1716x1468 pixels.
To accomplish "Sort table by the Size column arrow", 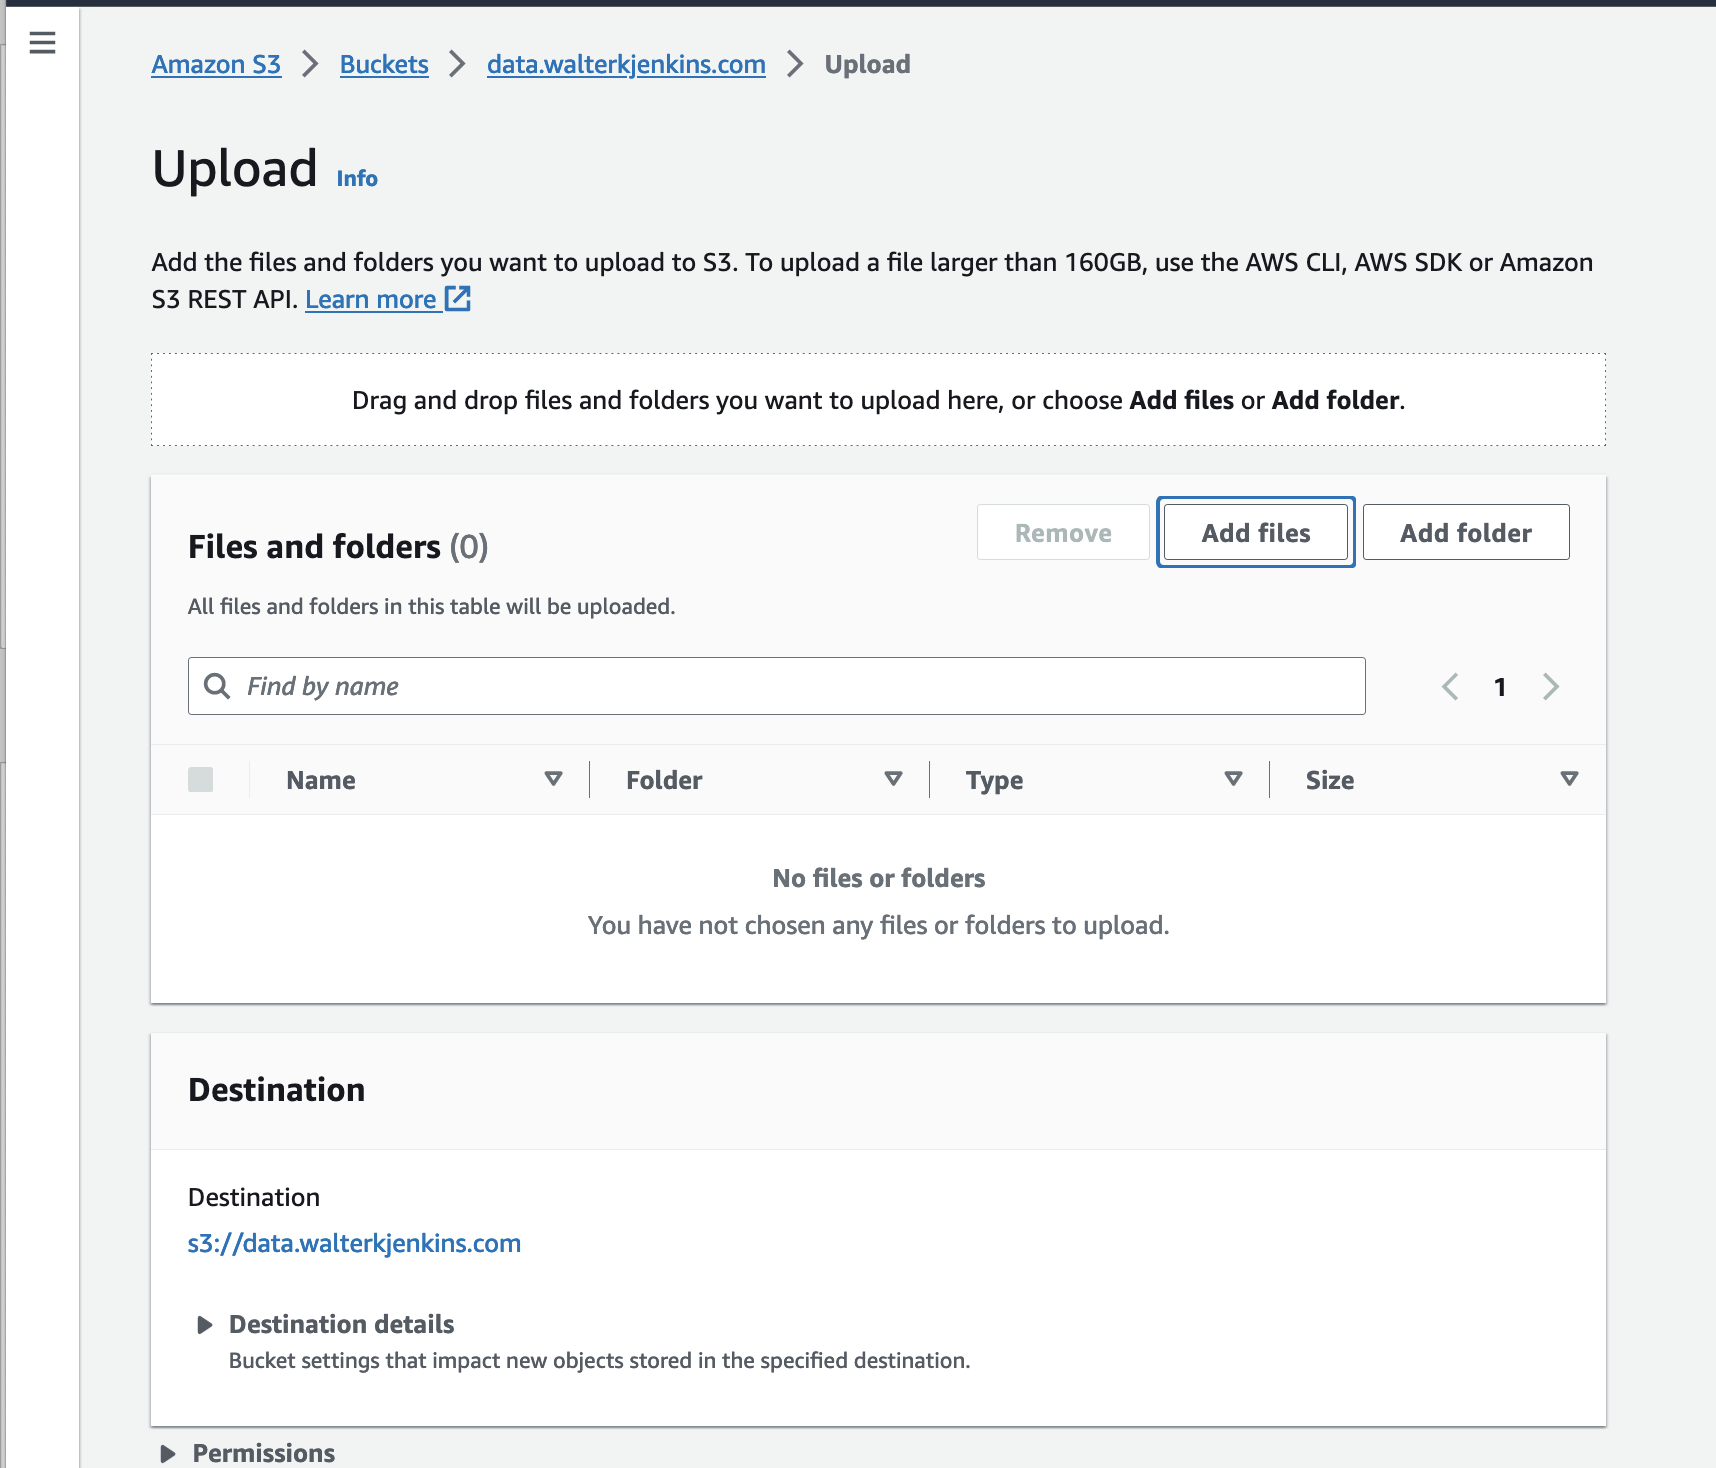I will (x=1569, y=779).
